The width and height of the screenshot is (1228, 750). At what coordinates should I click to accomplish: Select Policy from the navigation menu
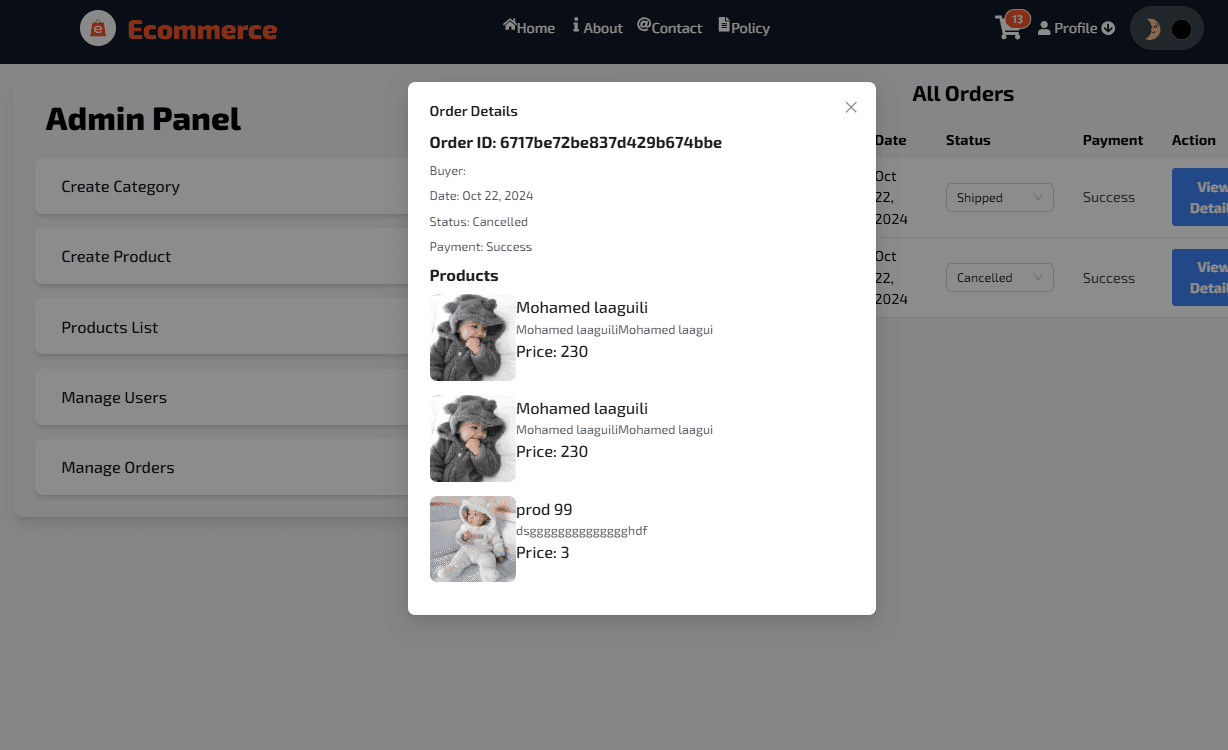point(749,27)
